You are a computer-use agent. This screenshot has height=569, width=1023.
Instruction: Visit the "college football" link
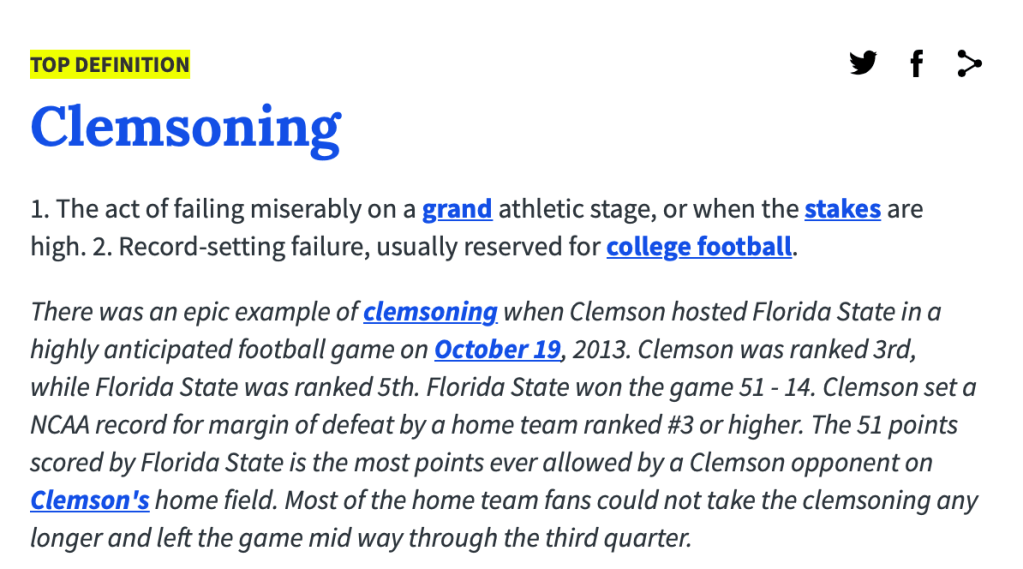699,246
